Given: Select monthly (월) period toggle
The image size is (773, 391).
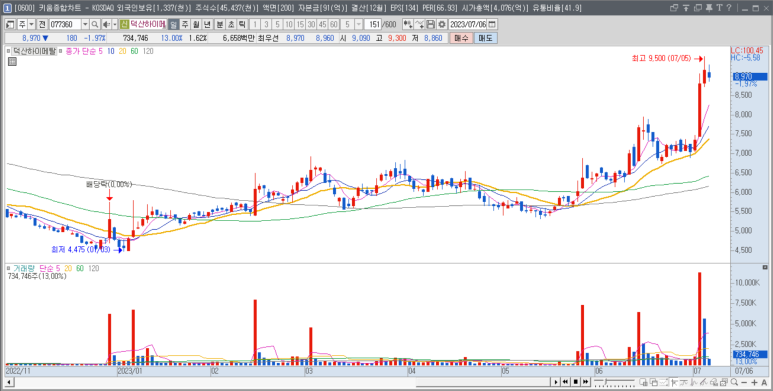Looking at the screenshot, I should click(196, 24).
